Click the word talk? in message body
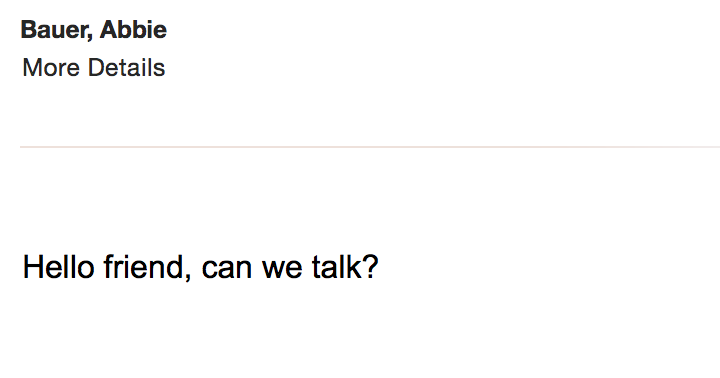This screenshot has width=720, height=378. tap(345, 267)
